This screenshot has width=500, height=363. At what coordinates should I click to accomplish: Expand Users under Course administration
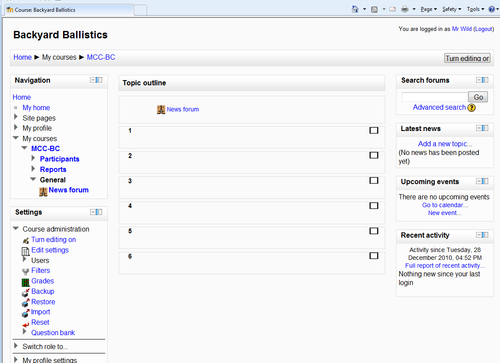(24, 259)
